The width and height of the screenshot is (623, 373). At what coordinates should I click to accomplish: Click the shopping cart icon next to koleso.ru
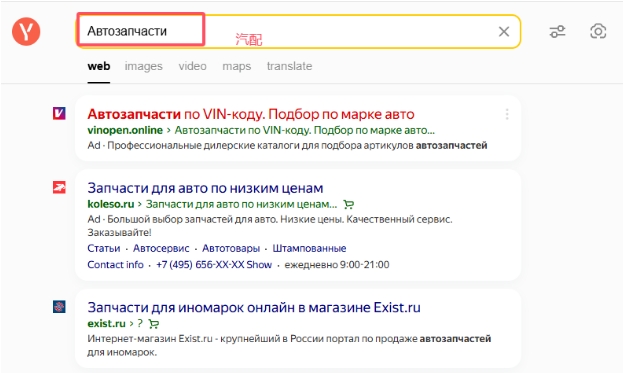click(348, 205)
